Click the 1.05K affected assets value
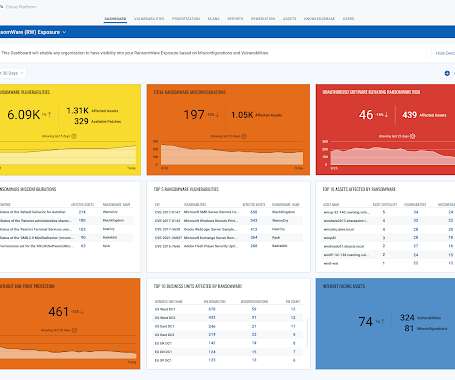455x380 pixels. tap(242, 115)
